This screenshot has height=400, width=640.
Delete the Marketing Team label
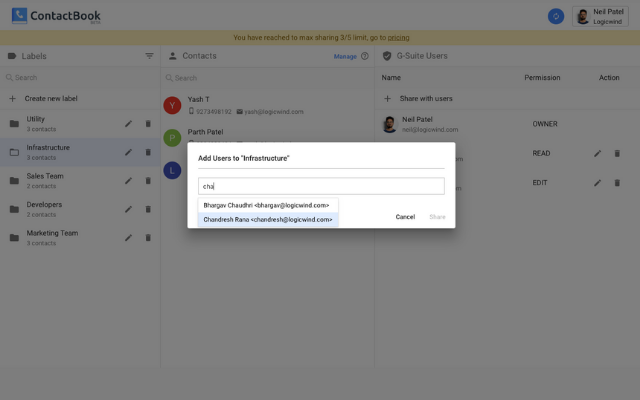click(x=148, y=238)
